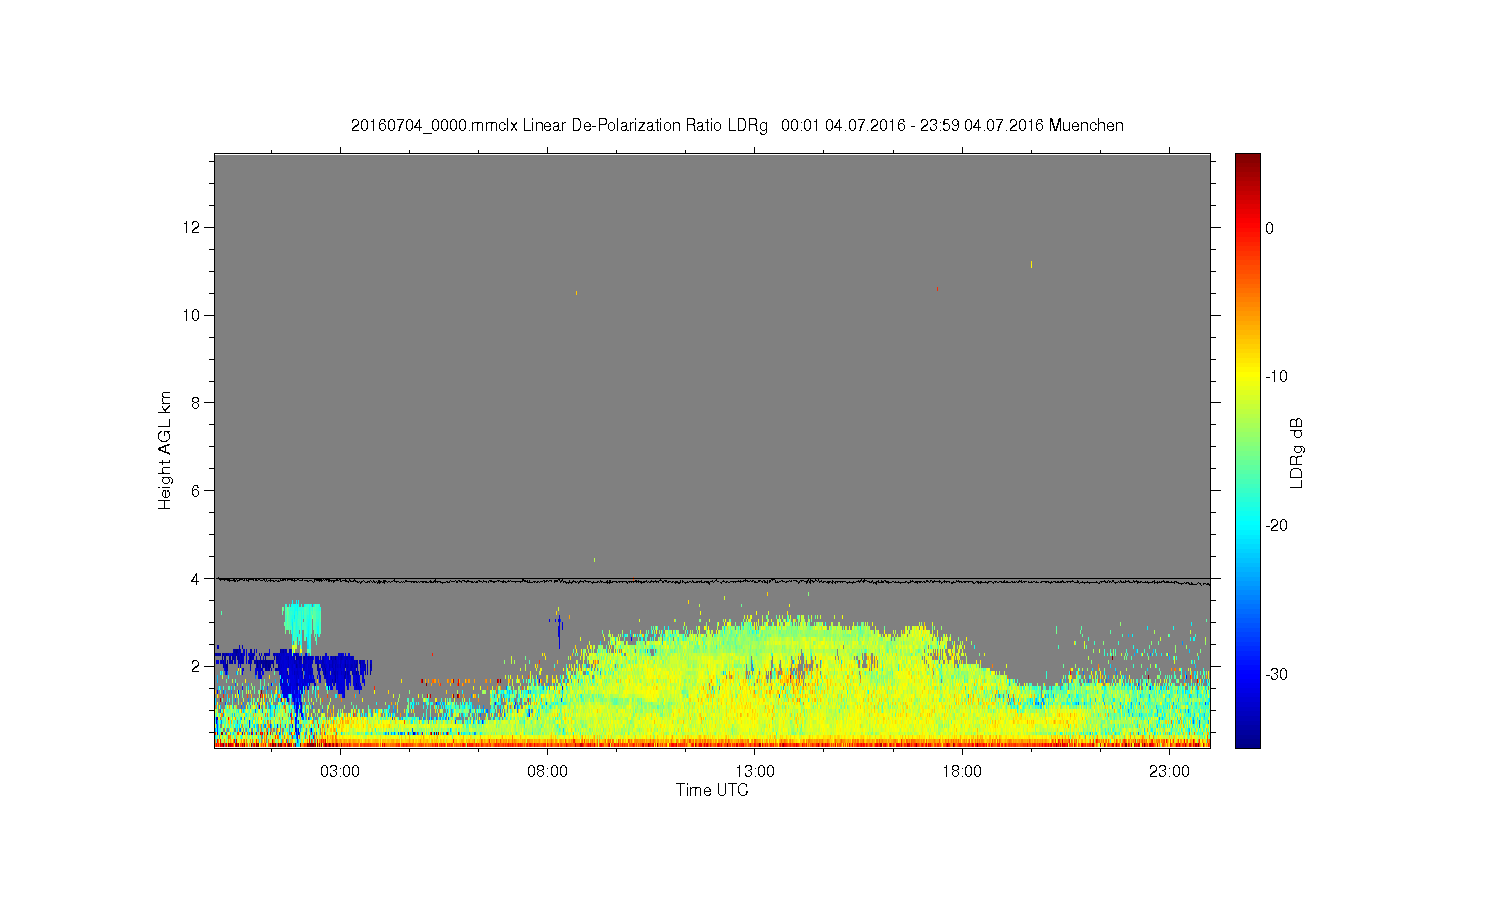Click the 13:00 time tick label
The height and width of the screenshot is (900, 1500).
pyautogui.click(x=755, y=772)
